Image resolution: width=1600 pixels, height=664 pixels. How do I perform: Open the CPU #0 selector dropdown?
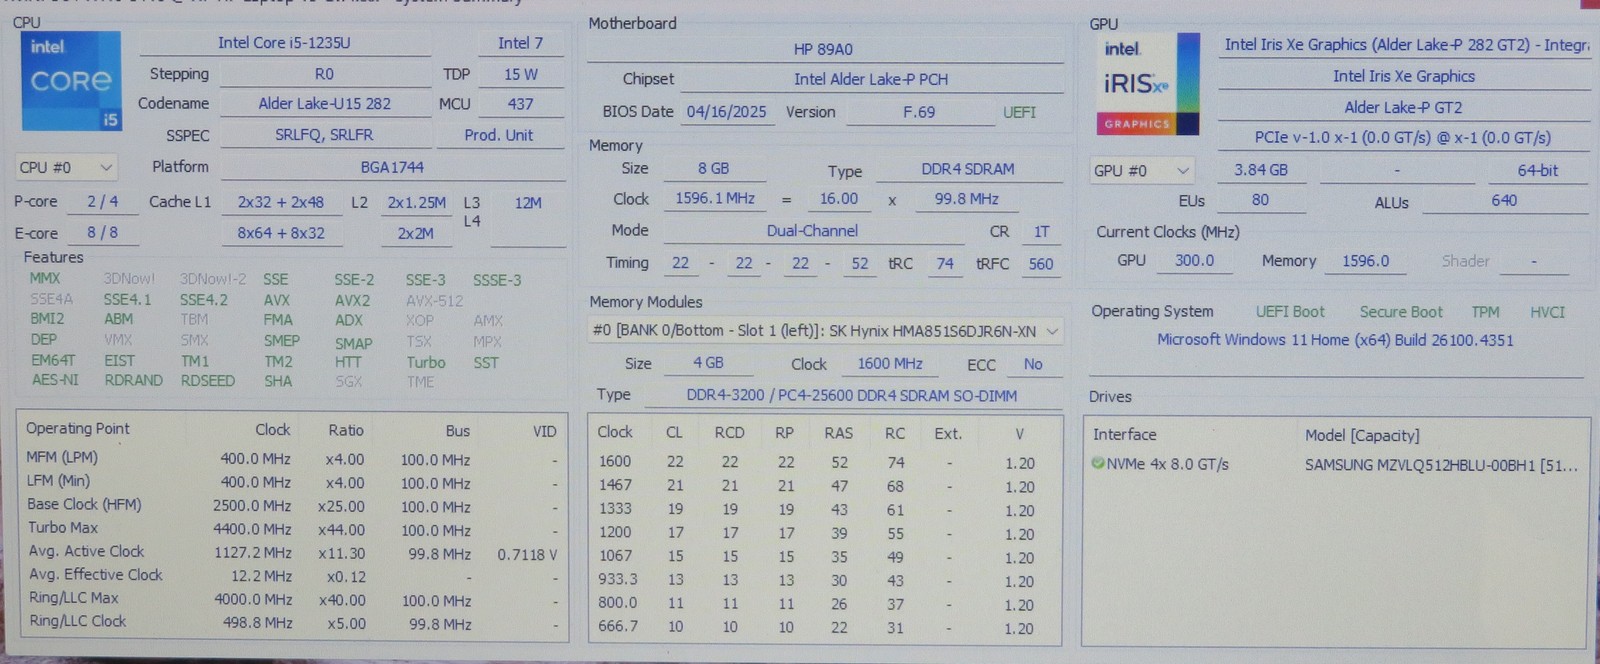tap(66, 167)
